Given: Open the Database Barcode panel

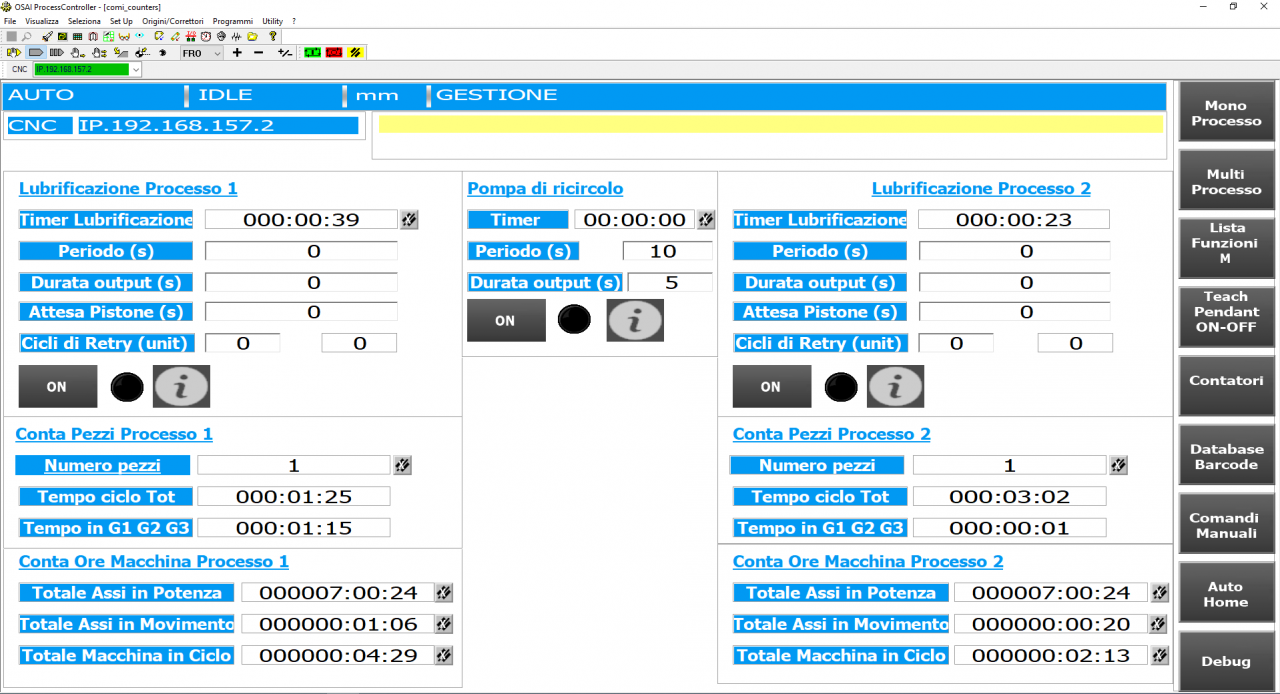Looking at the screenshot, I should [x=1226, y=454].
